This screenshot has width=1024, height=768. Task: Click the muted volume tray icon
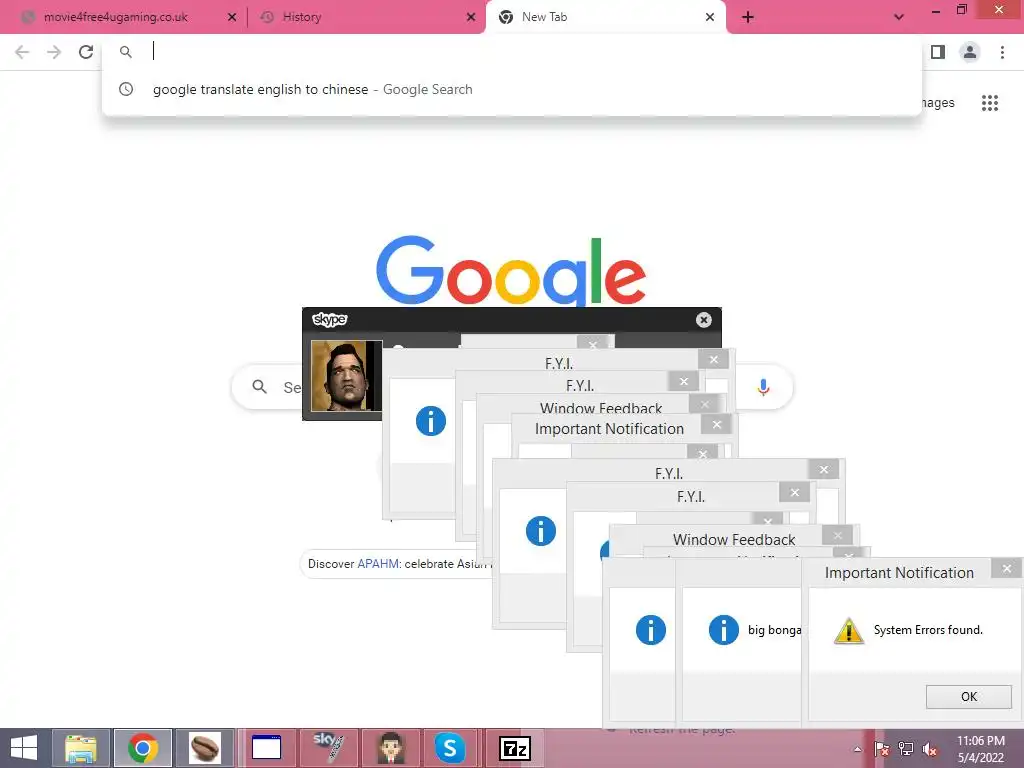click(930, 749)
